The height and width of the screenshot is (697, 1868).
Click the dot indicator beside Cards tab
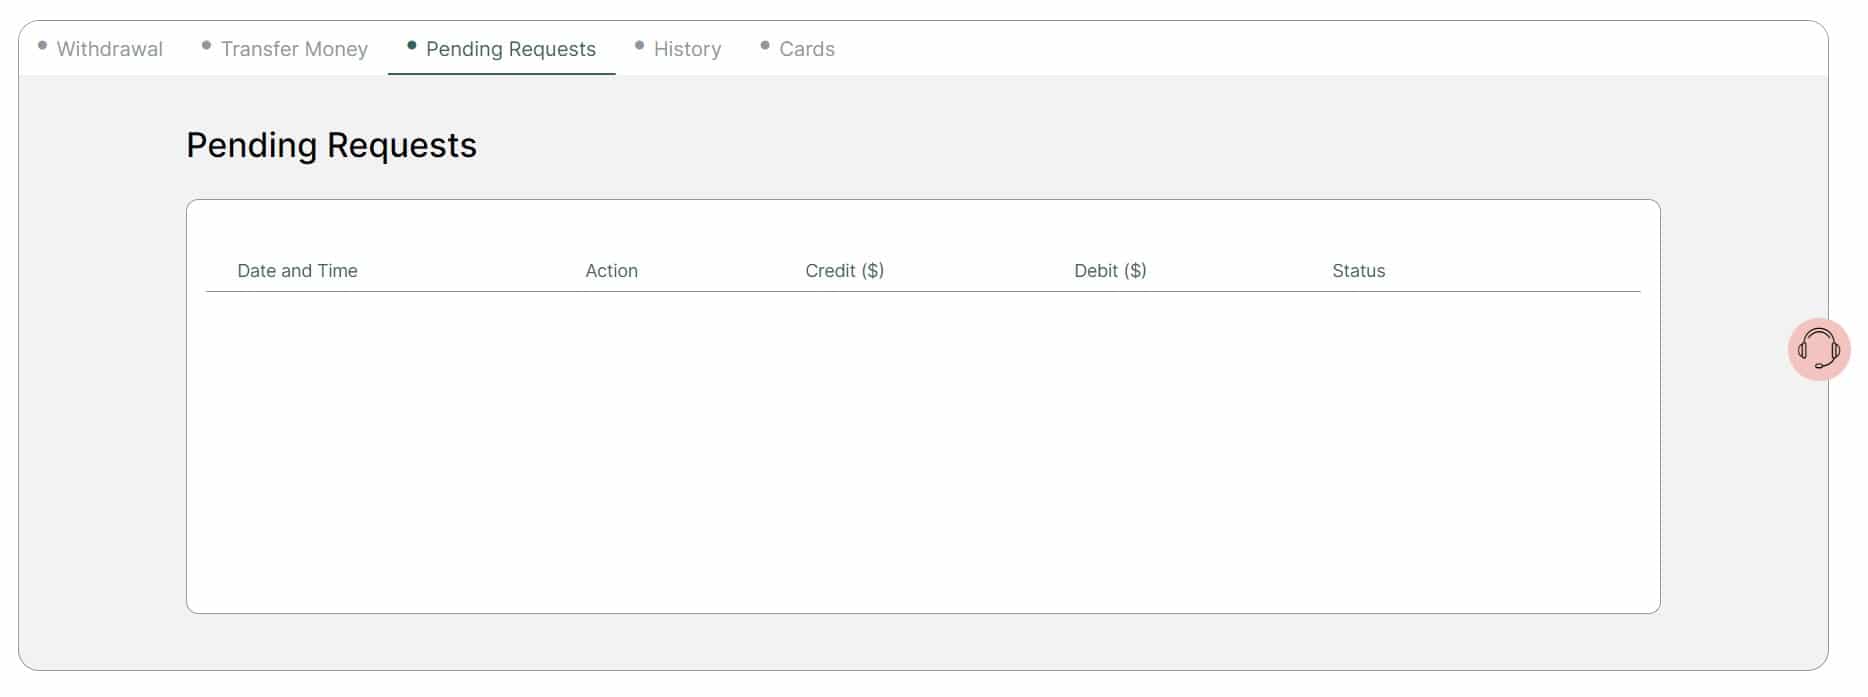(764, 43)
